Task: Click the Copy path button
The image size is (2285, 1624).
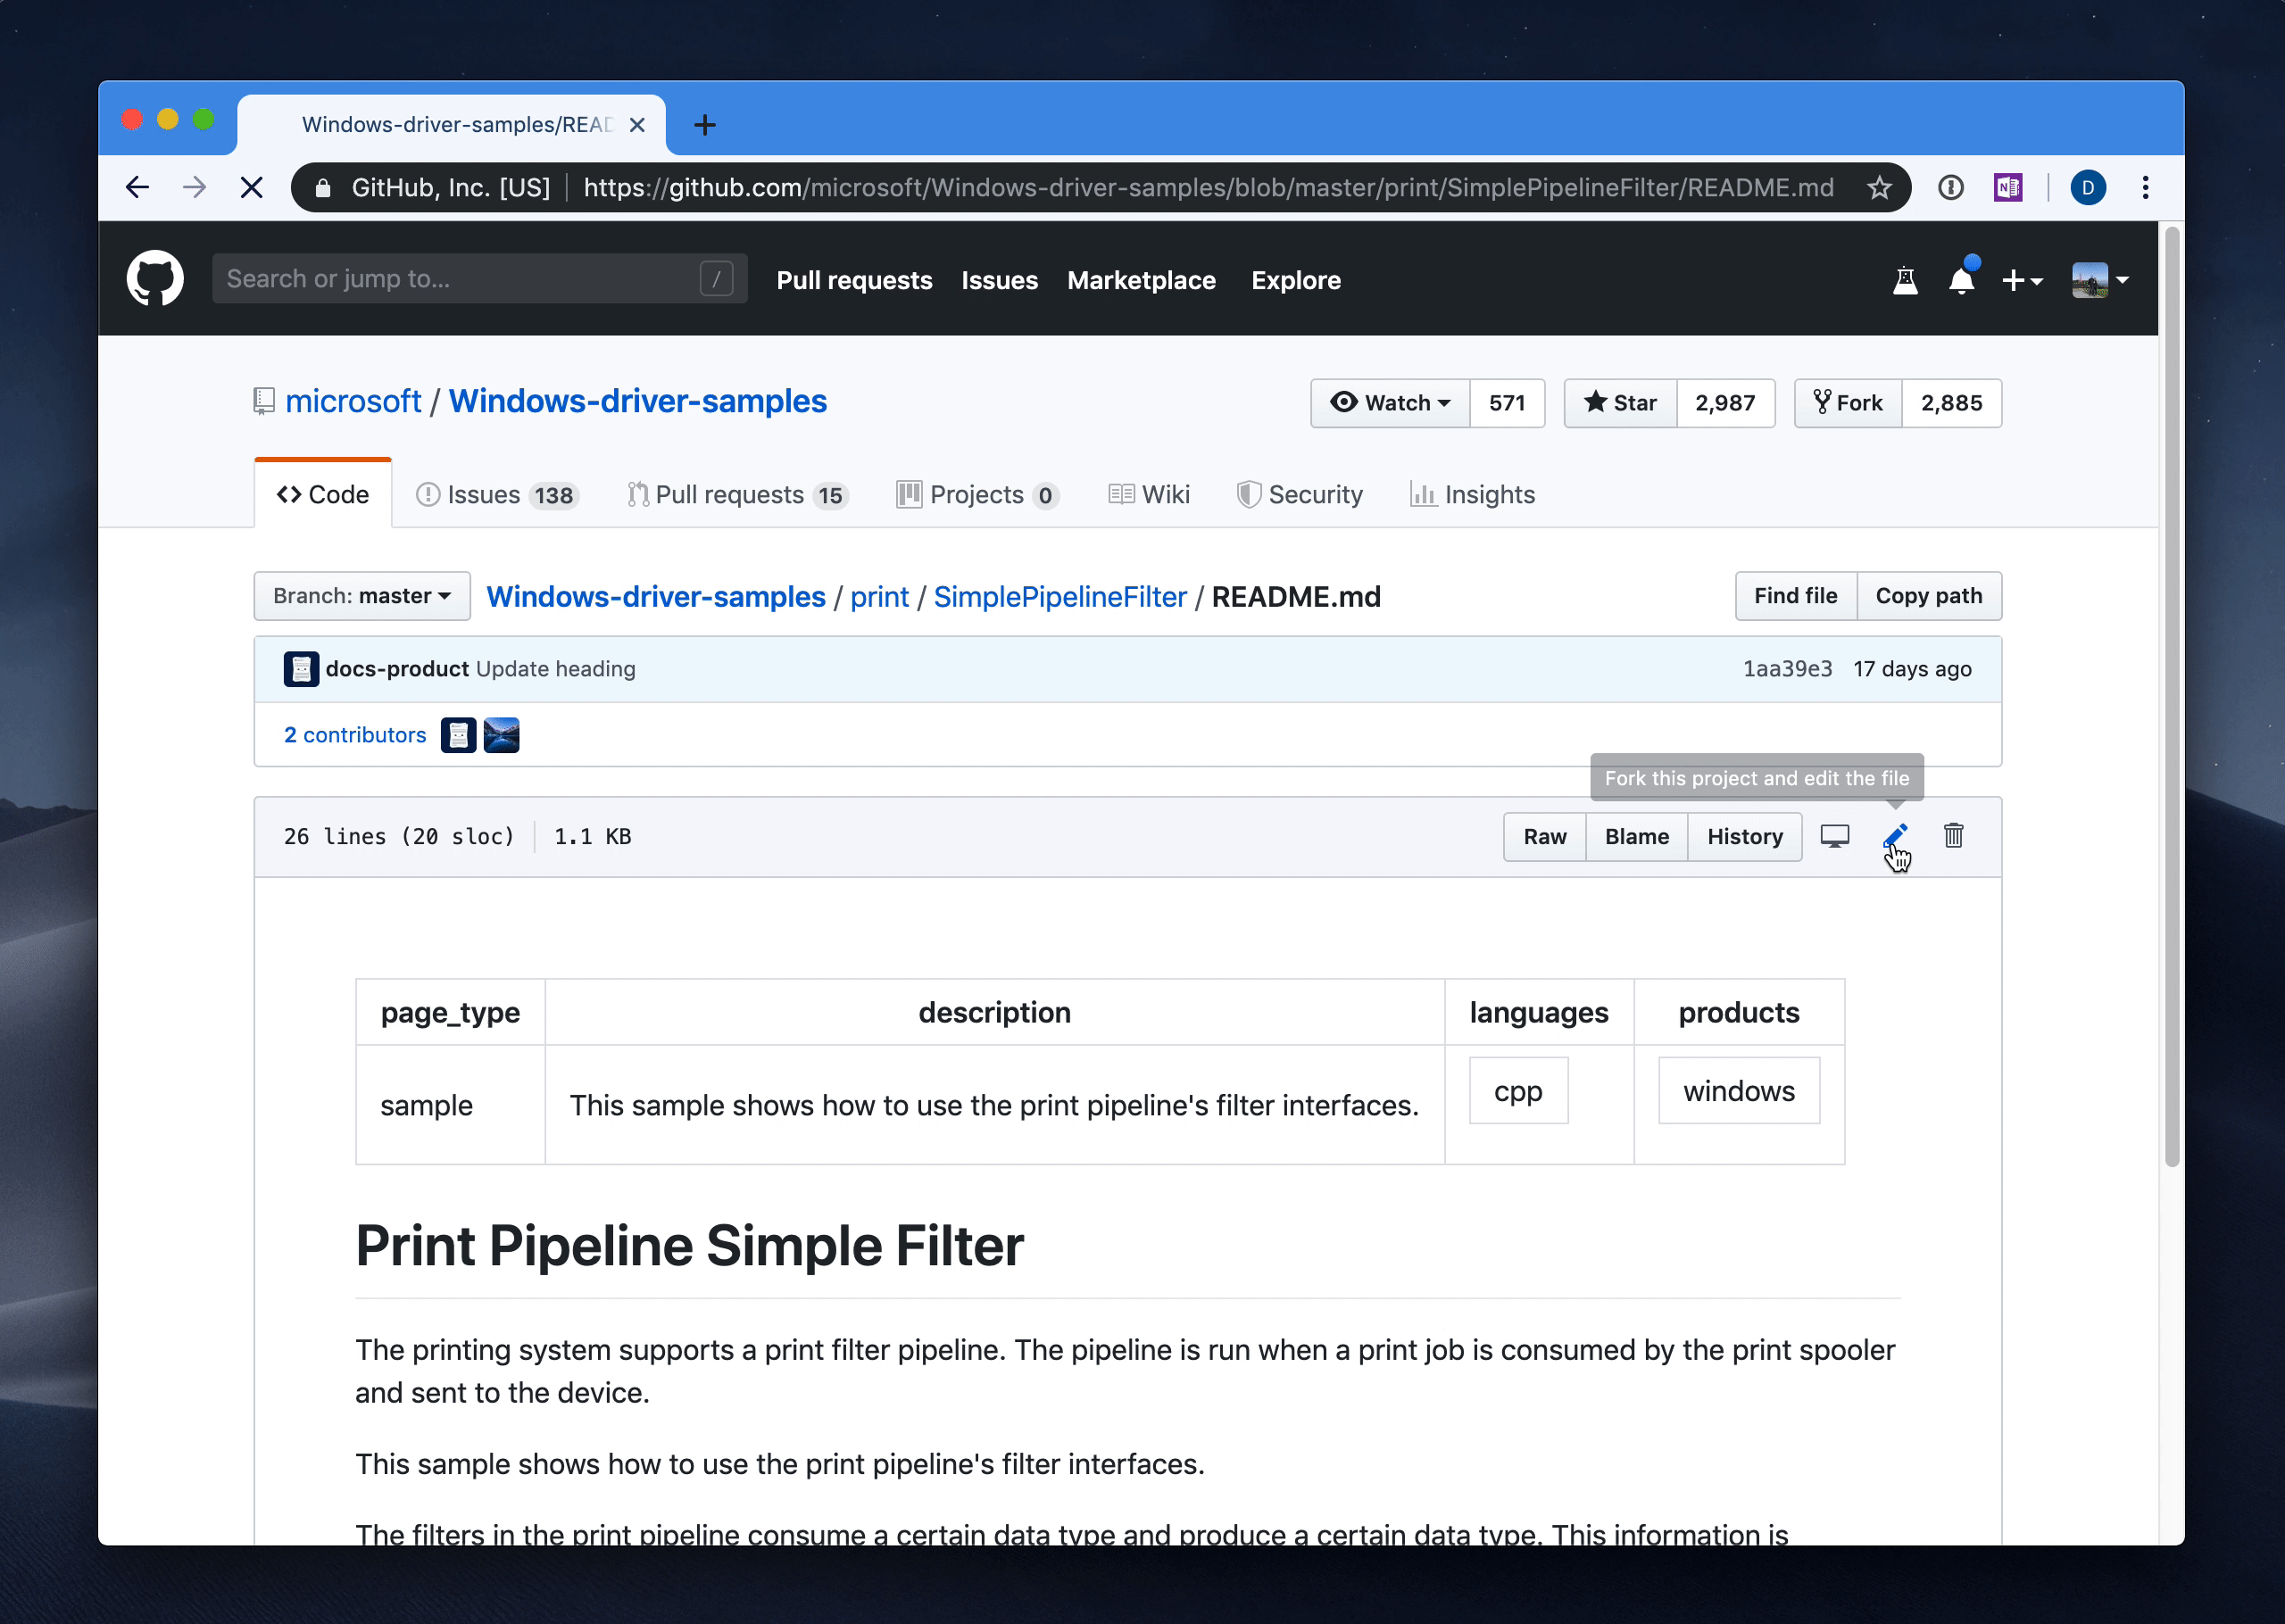Action: pos(1929,596)
